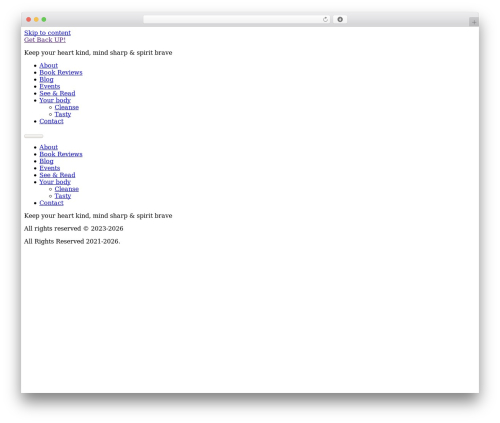Open Blog from the lower navigation list
The height and width of the screenshot is (423, 500).
coord(46,161)
